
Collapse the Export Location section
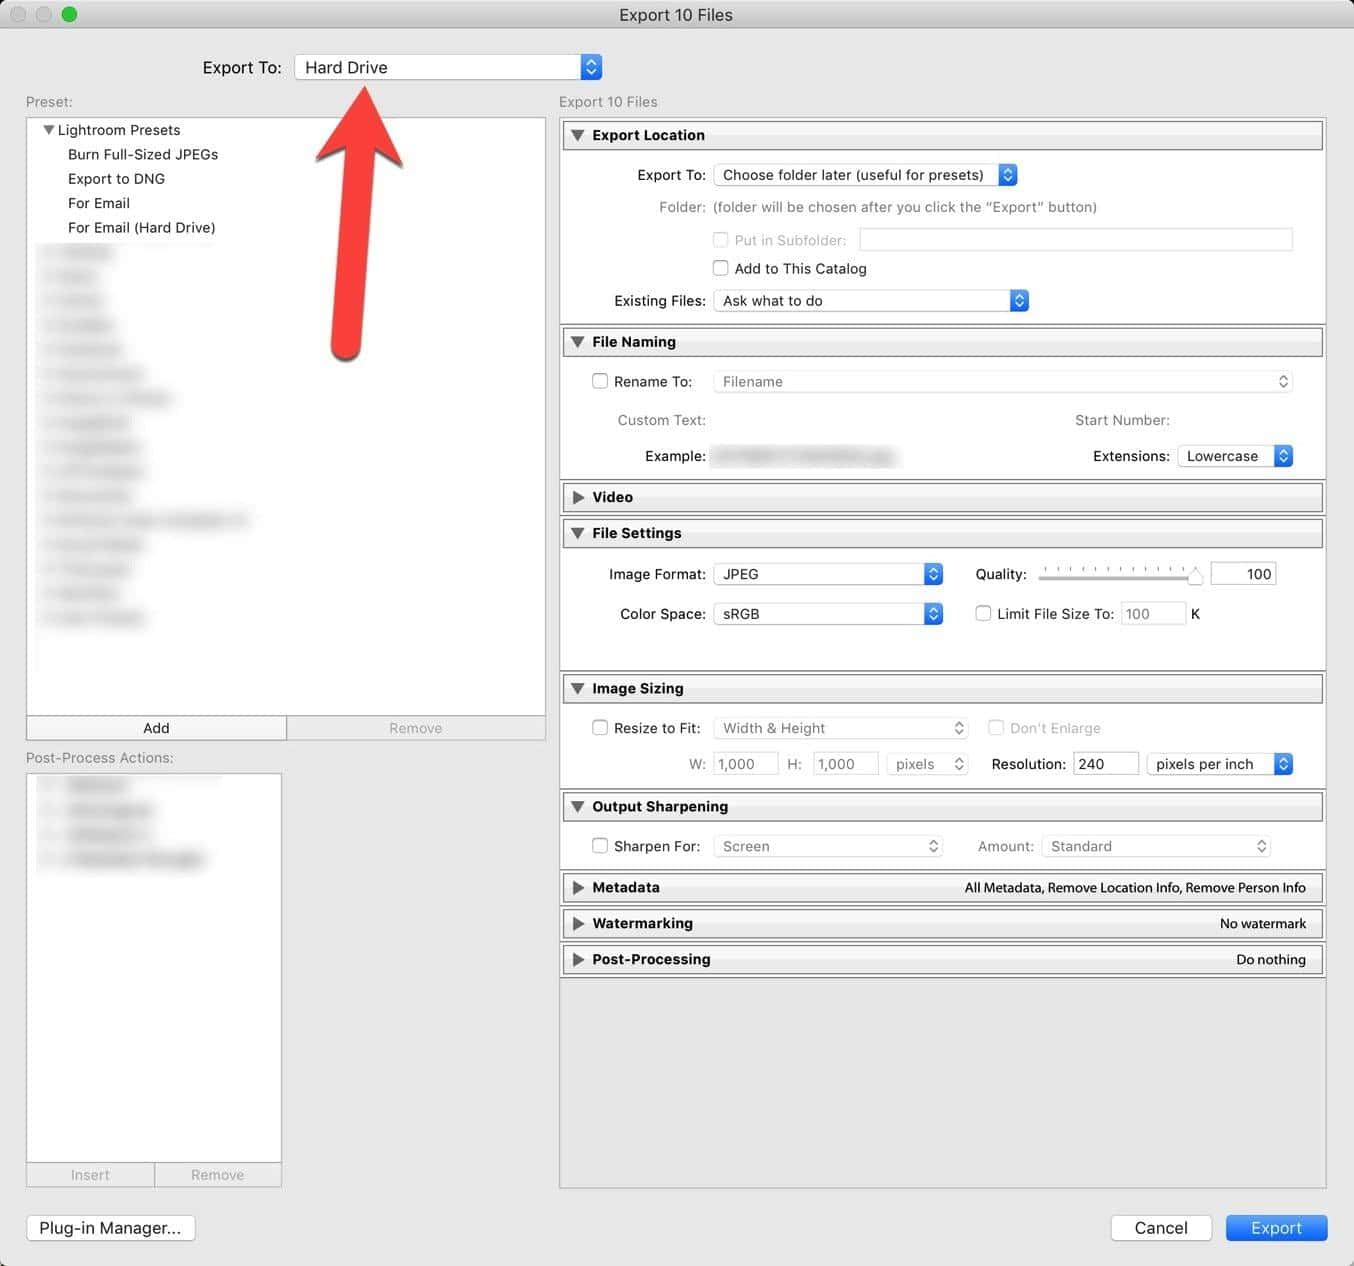pyautogui.click(x=577, y=135)
